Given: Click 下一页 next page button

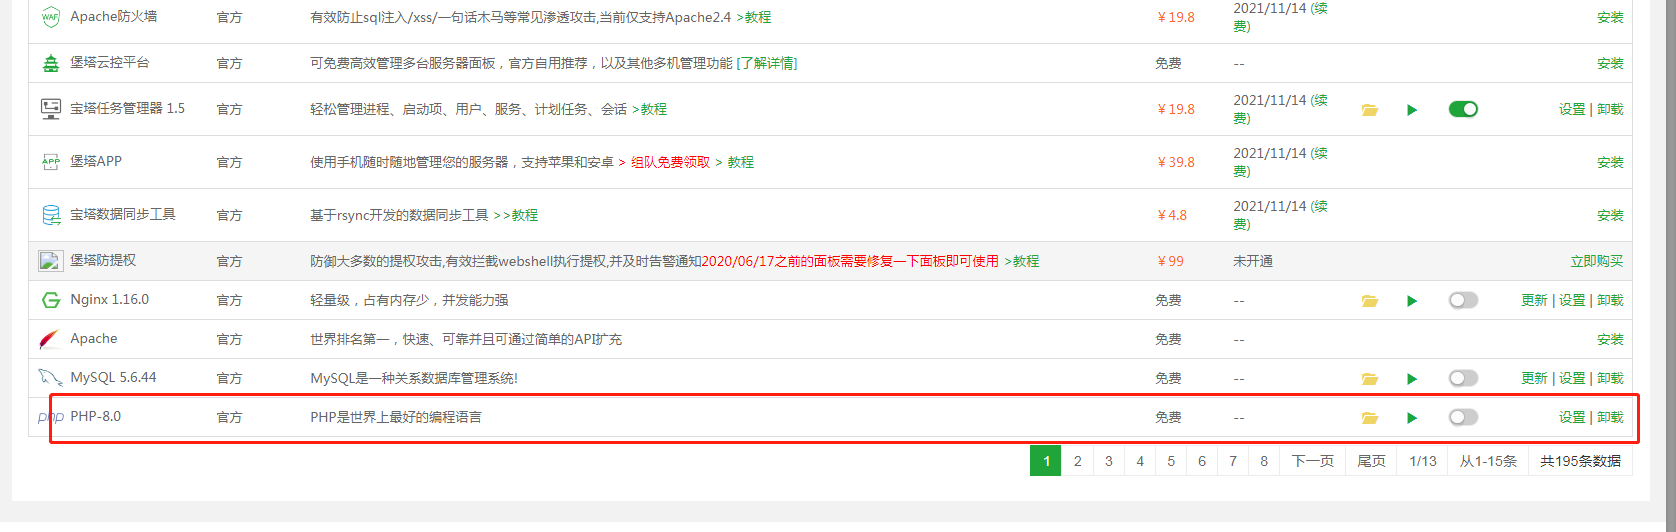Looking at the screenshot, I should tap(1313, 461).
